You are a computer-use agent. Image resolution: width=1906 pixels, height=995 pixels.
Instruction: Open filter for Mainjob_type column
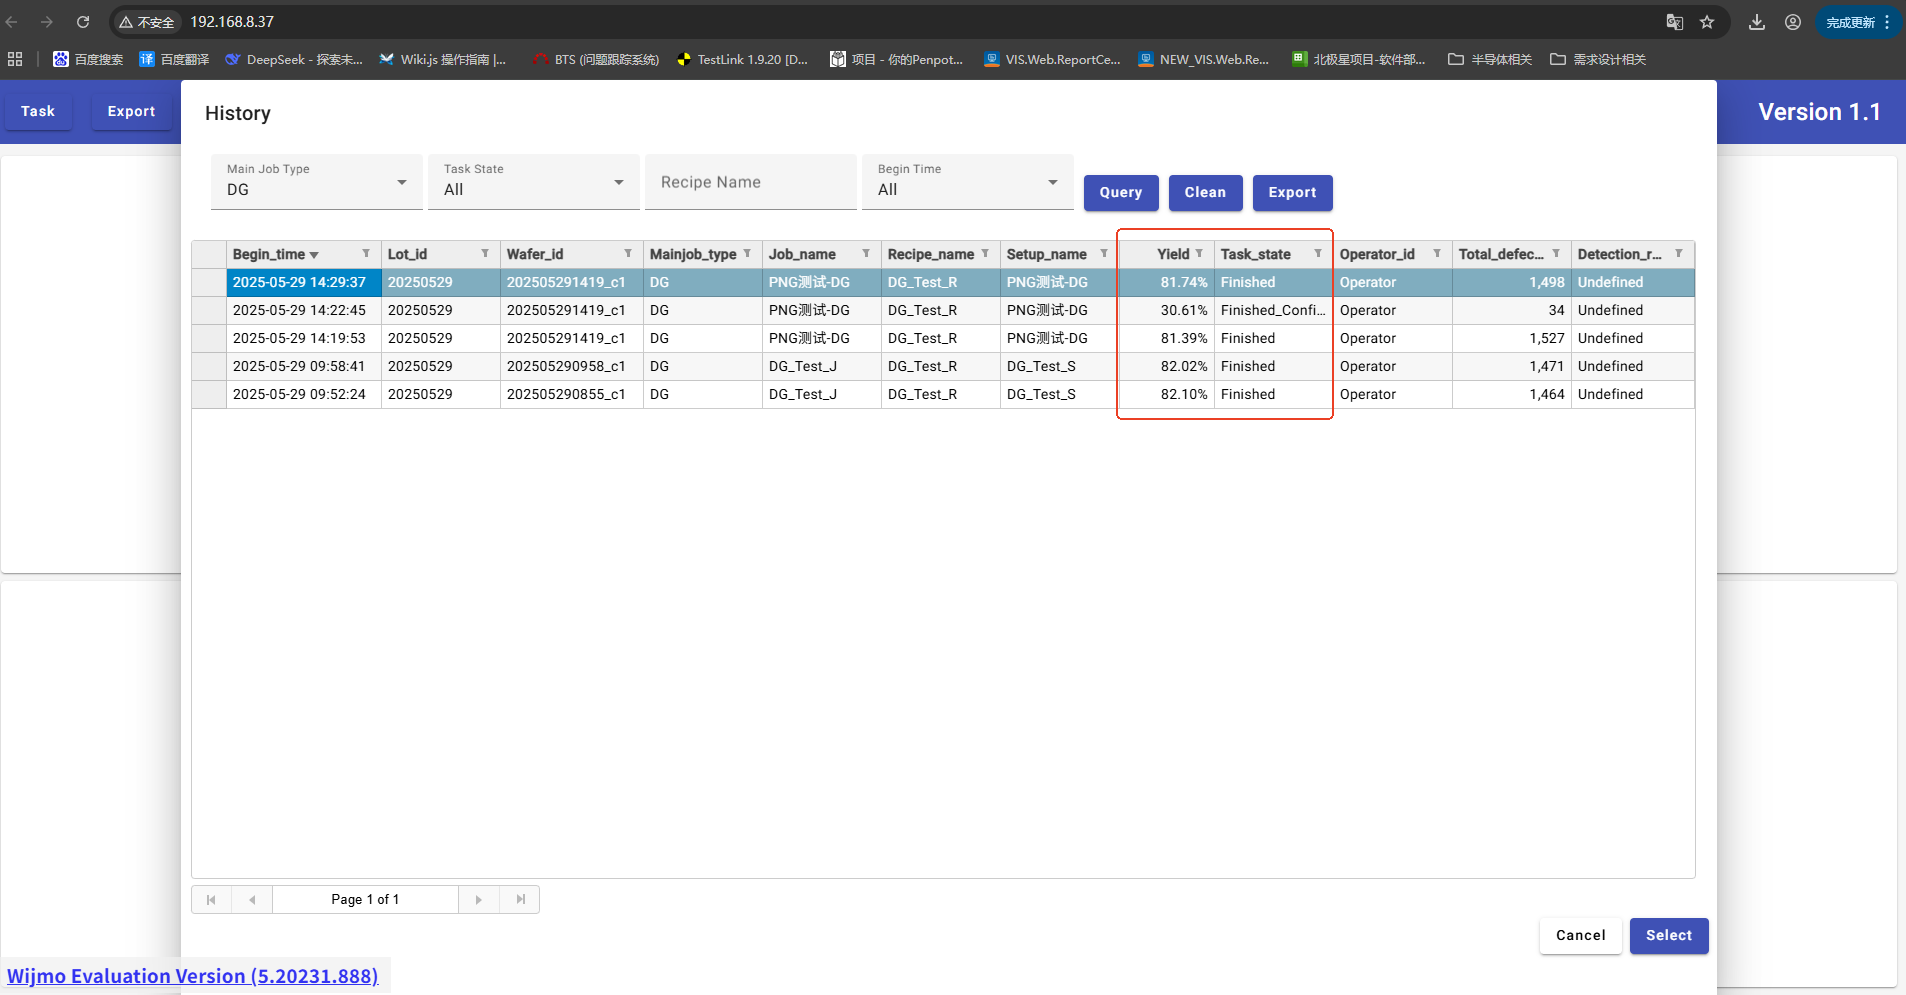747,254
